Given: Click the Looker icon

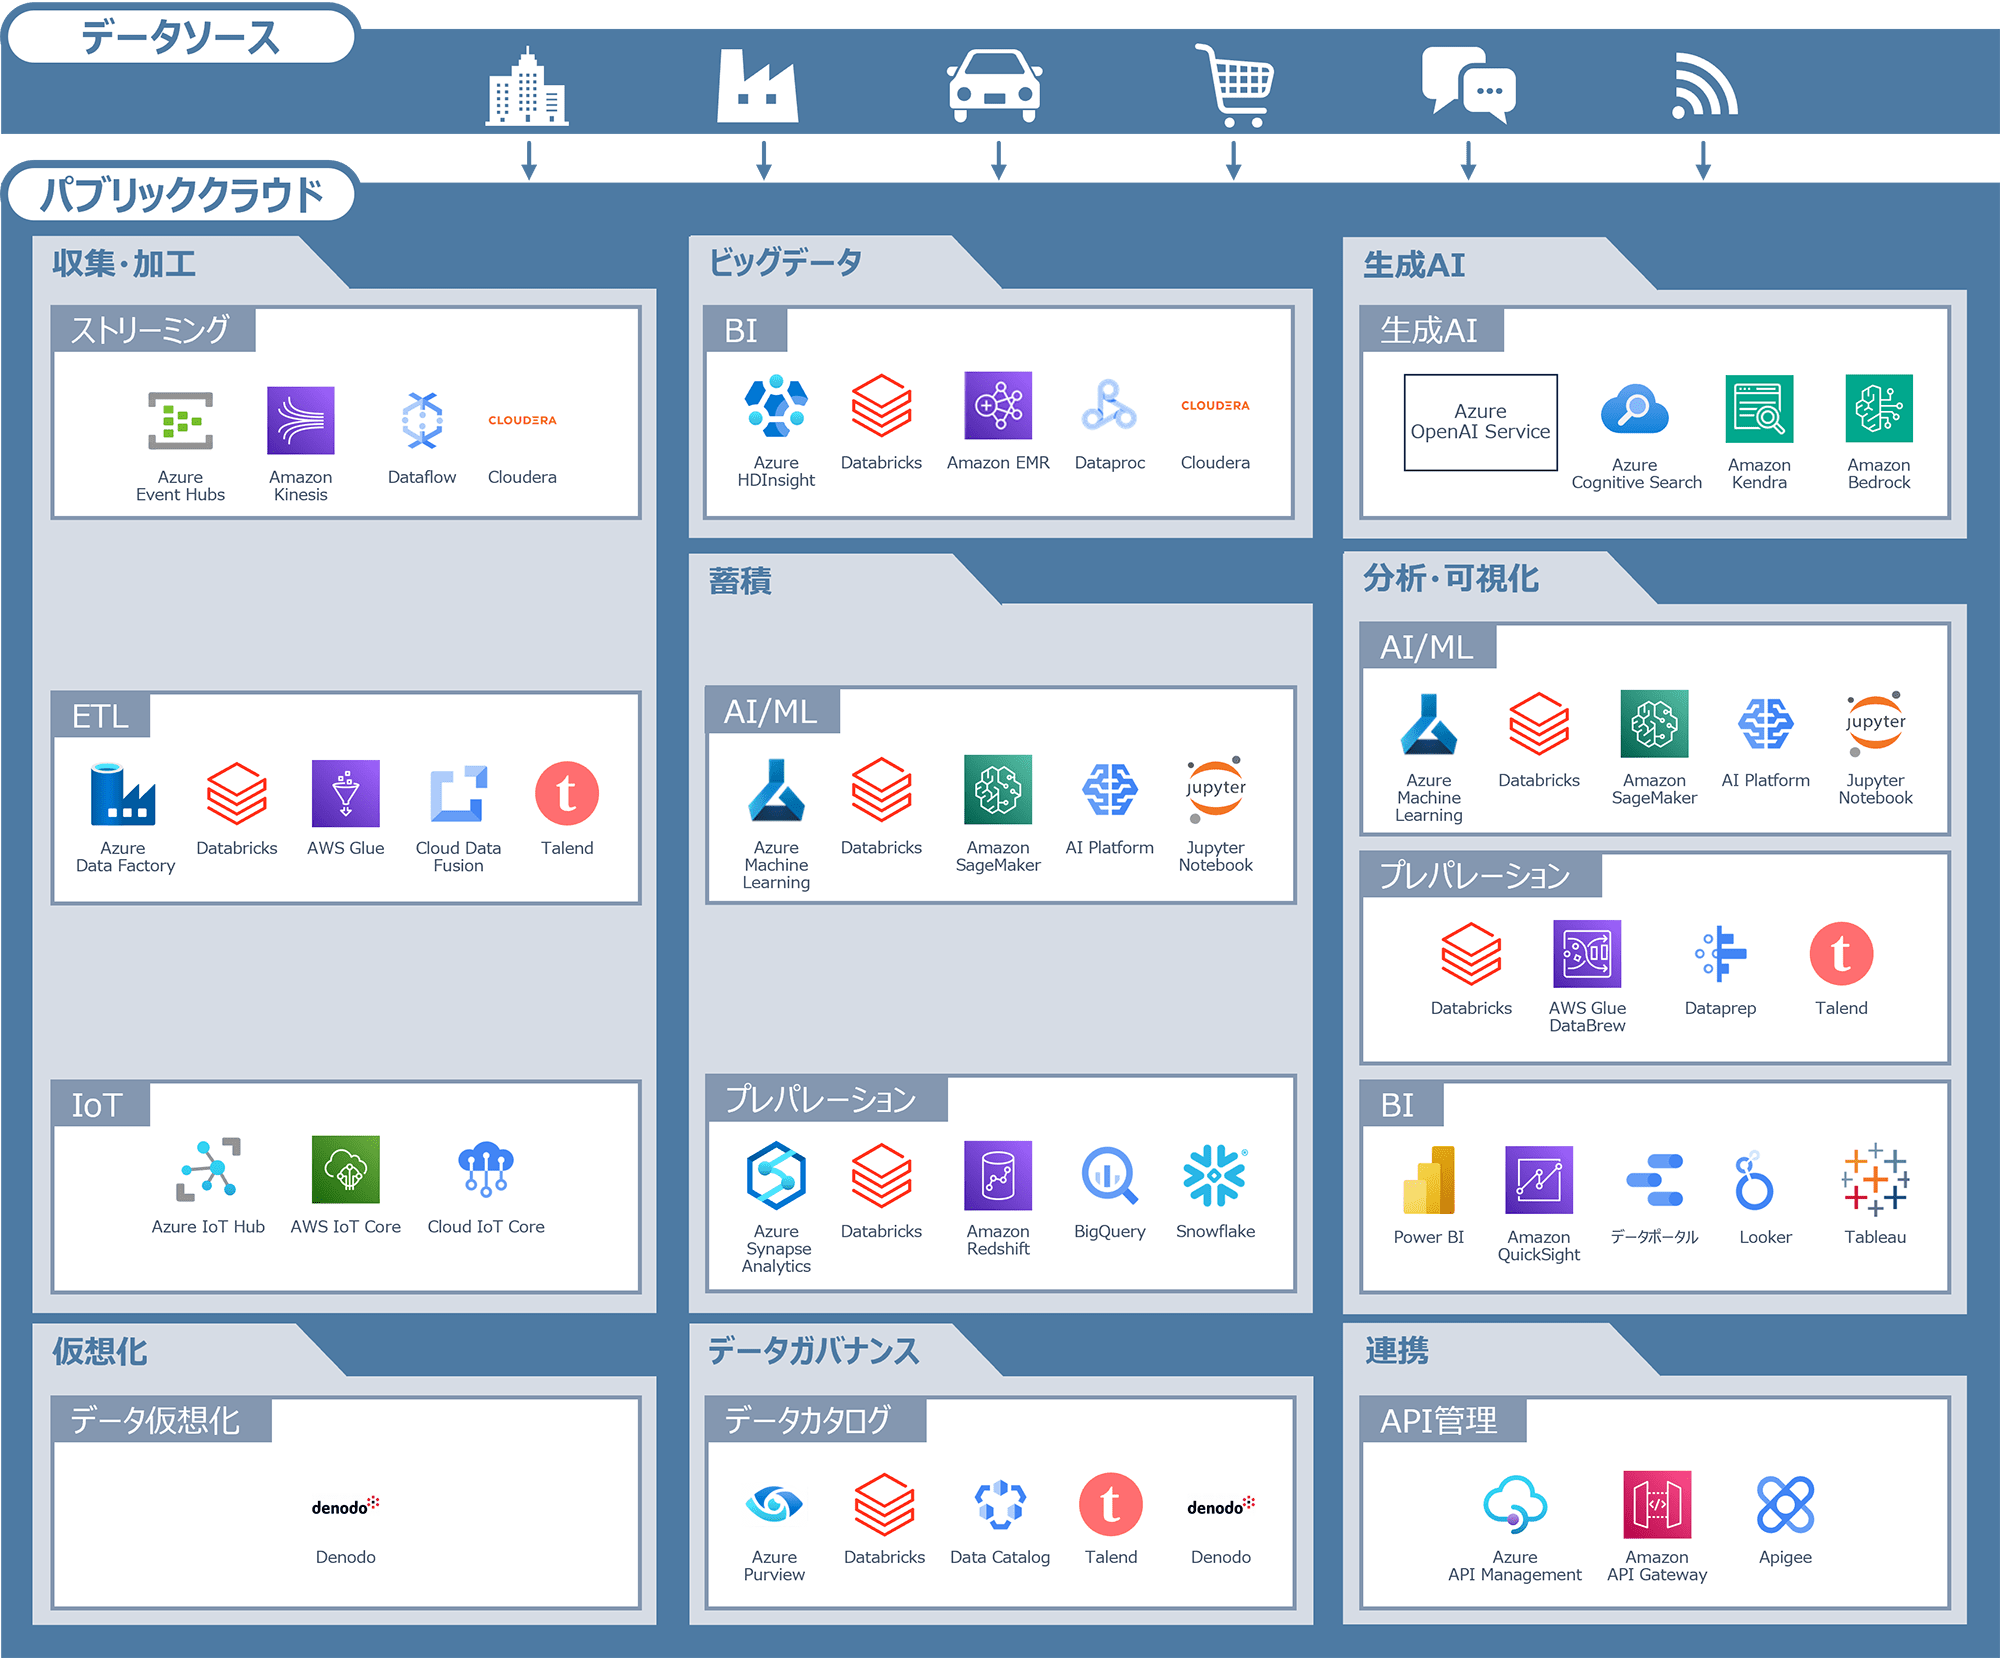Looking at the screenshot, I should pos(1754,1181).
